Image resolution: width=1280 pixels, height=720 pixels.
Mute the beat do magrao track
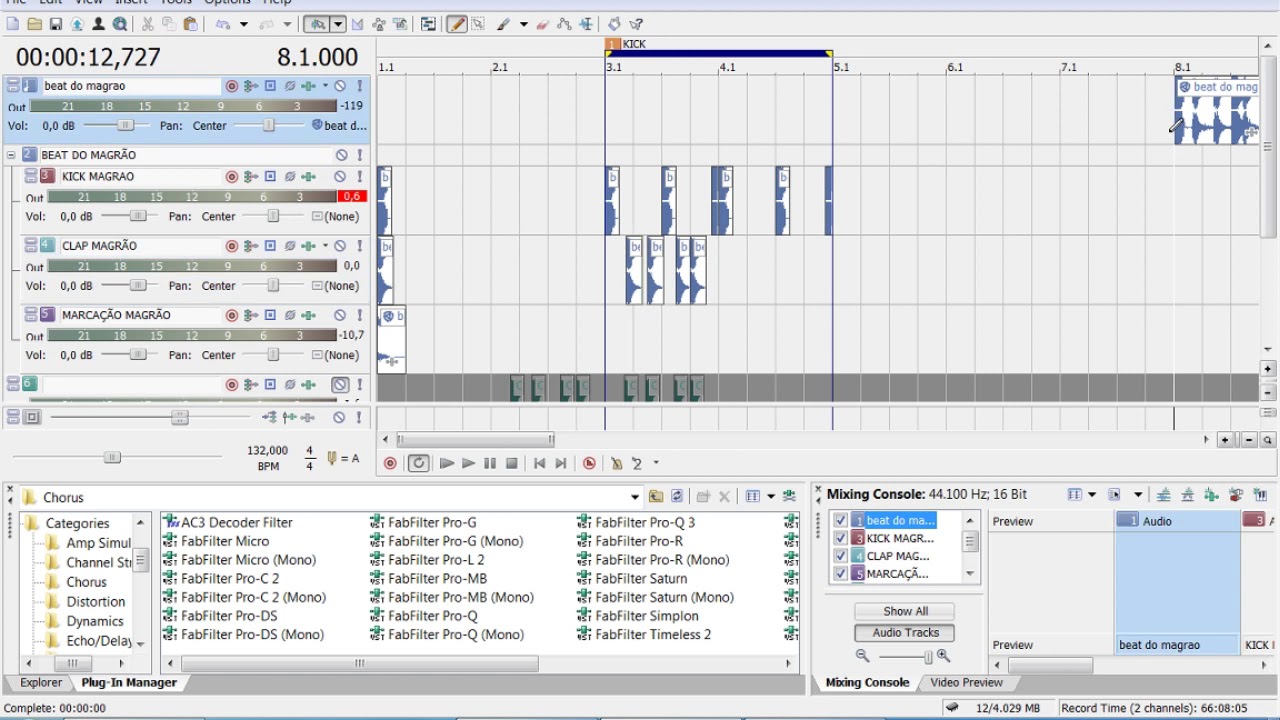[341, 86]
